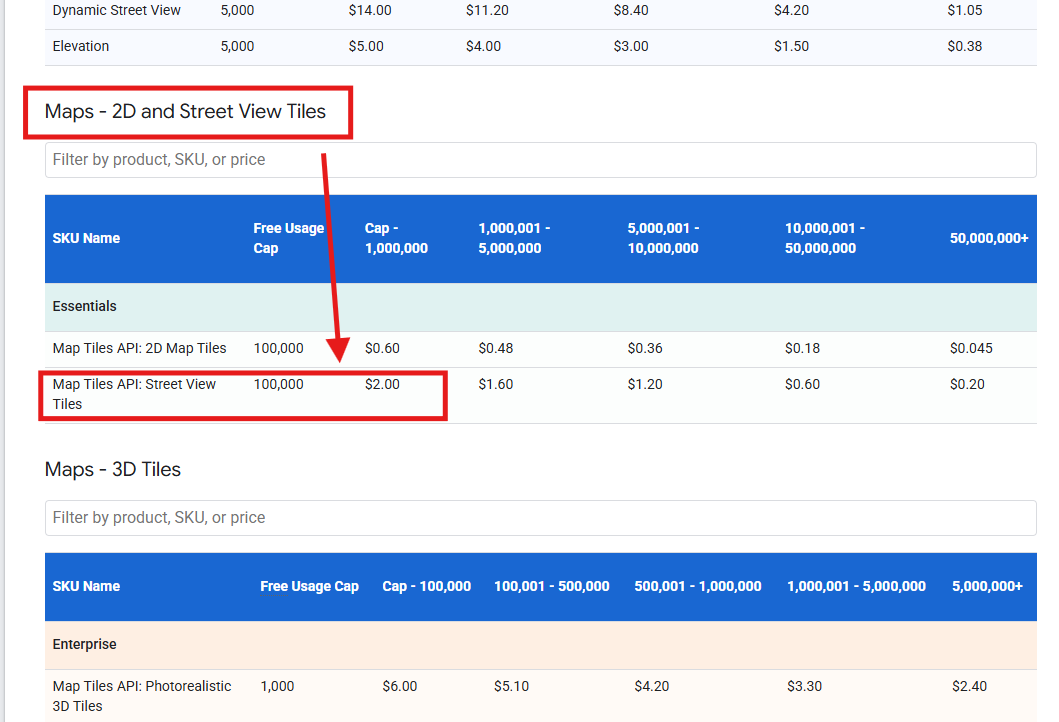Image resolution: width=1059 pixels, height=722 pixels.
Task: Click $4.20 in the Photorealistic 3D Tiles row
Action: point(652,686)
